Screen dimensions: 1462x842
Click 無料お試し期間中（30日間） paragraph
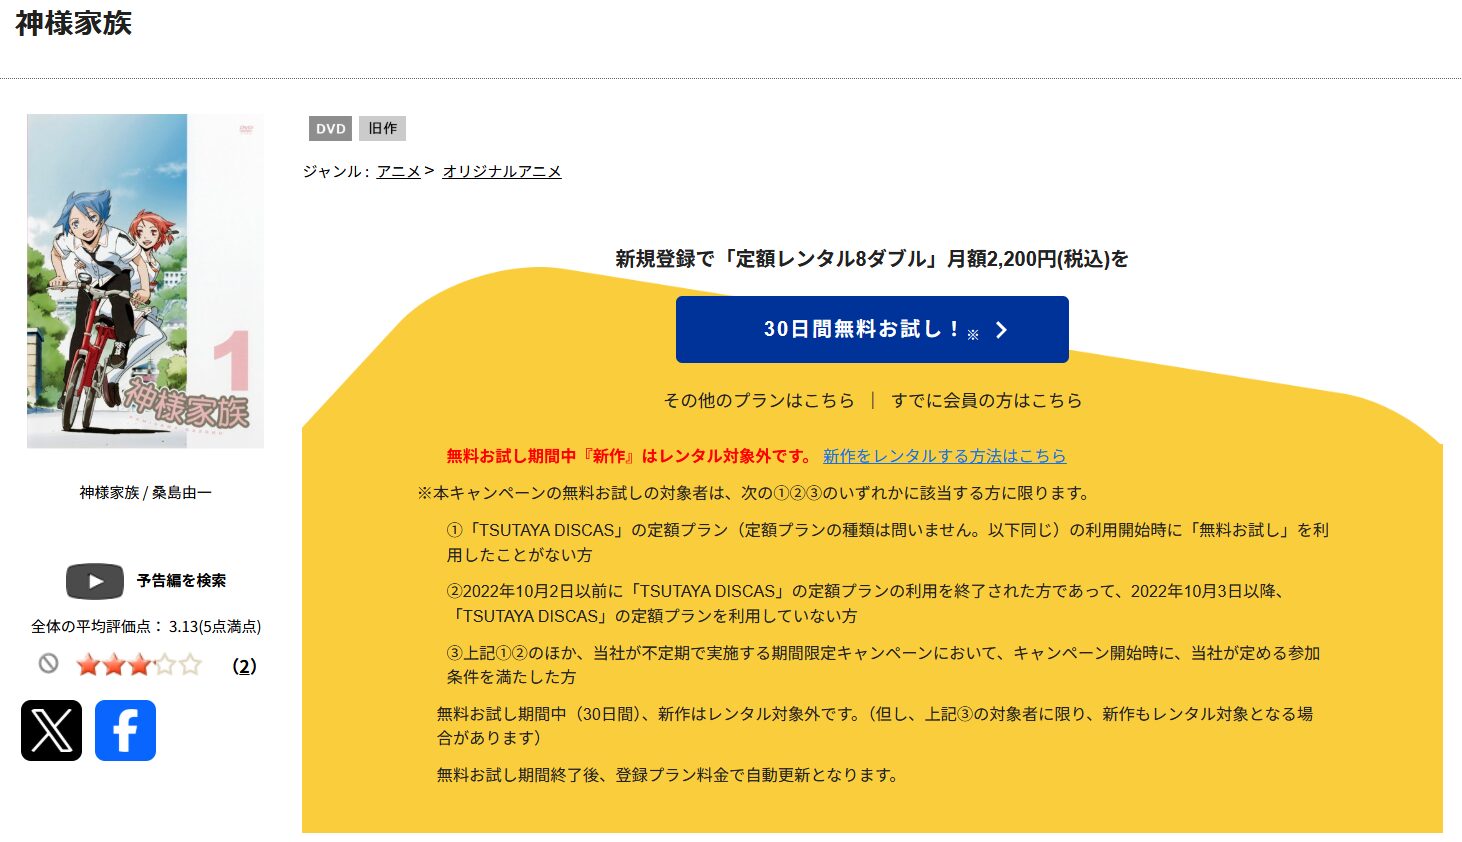point(875,726)
